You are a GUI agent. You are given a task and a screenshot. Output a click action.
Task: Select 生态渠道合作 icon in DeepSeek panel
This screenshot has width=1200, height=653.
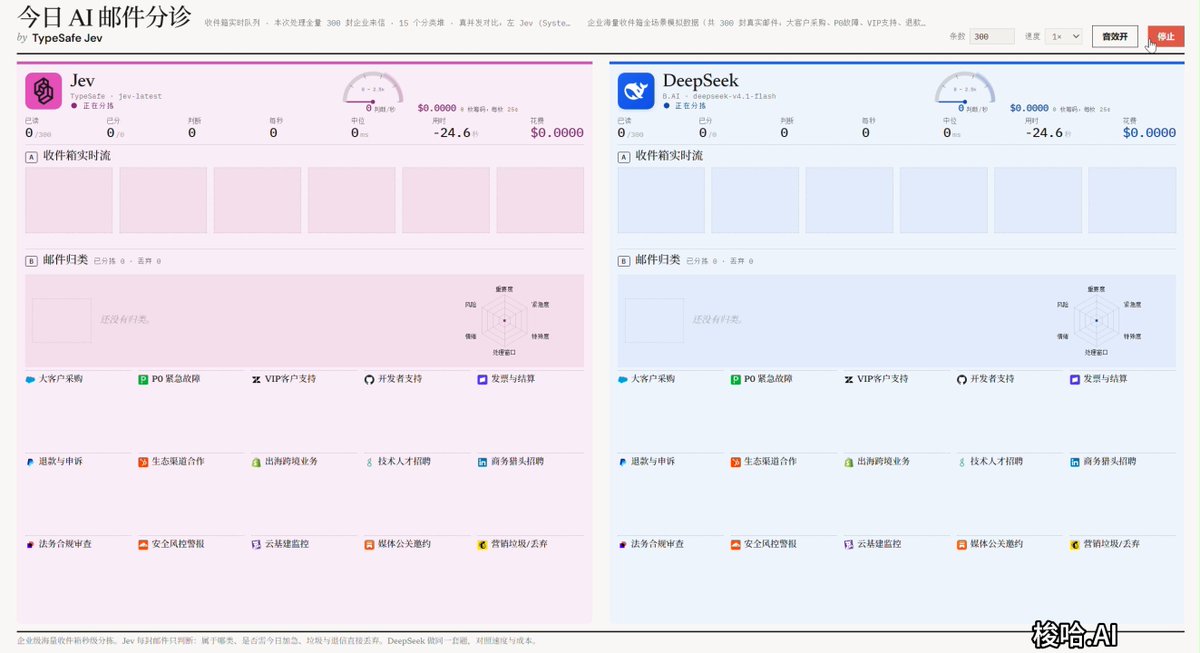coord(736,462)
